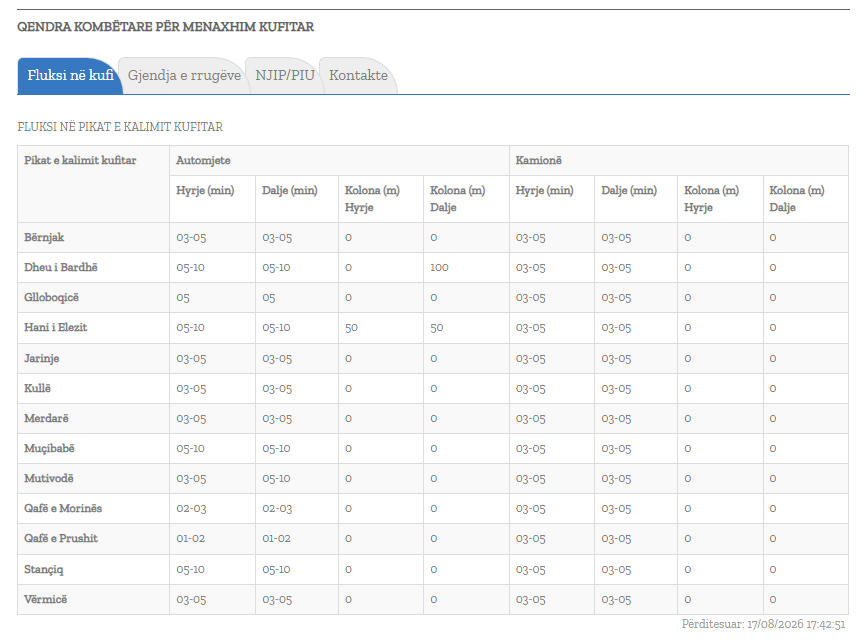Image resolution: width=864 pixels, height=643 pixels.
Task: Select the Mutivodë row label
Action: pyautogui.click(x=48, y=478)
